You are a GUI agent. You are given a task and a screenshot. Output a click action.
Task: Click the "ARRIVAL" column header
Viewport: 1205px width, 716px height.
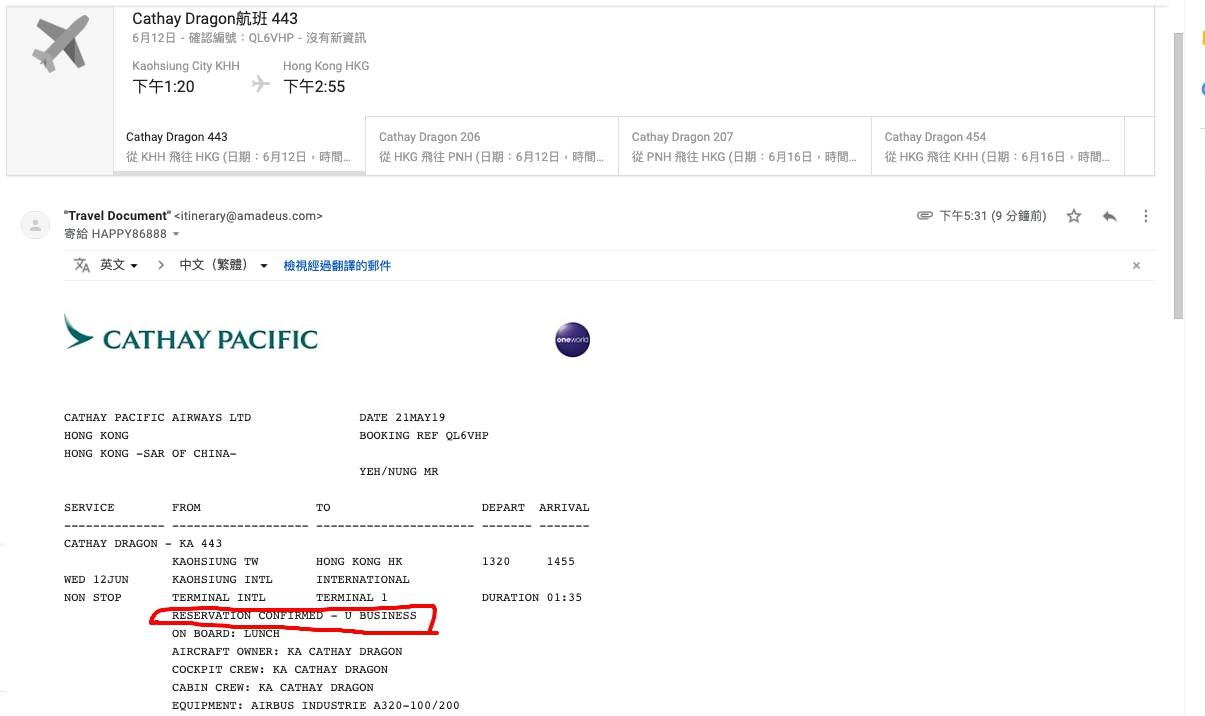coord(564,508)
